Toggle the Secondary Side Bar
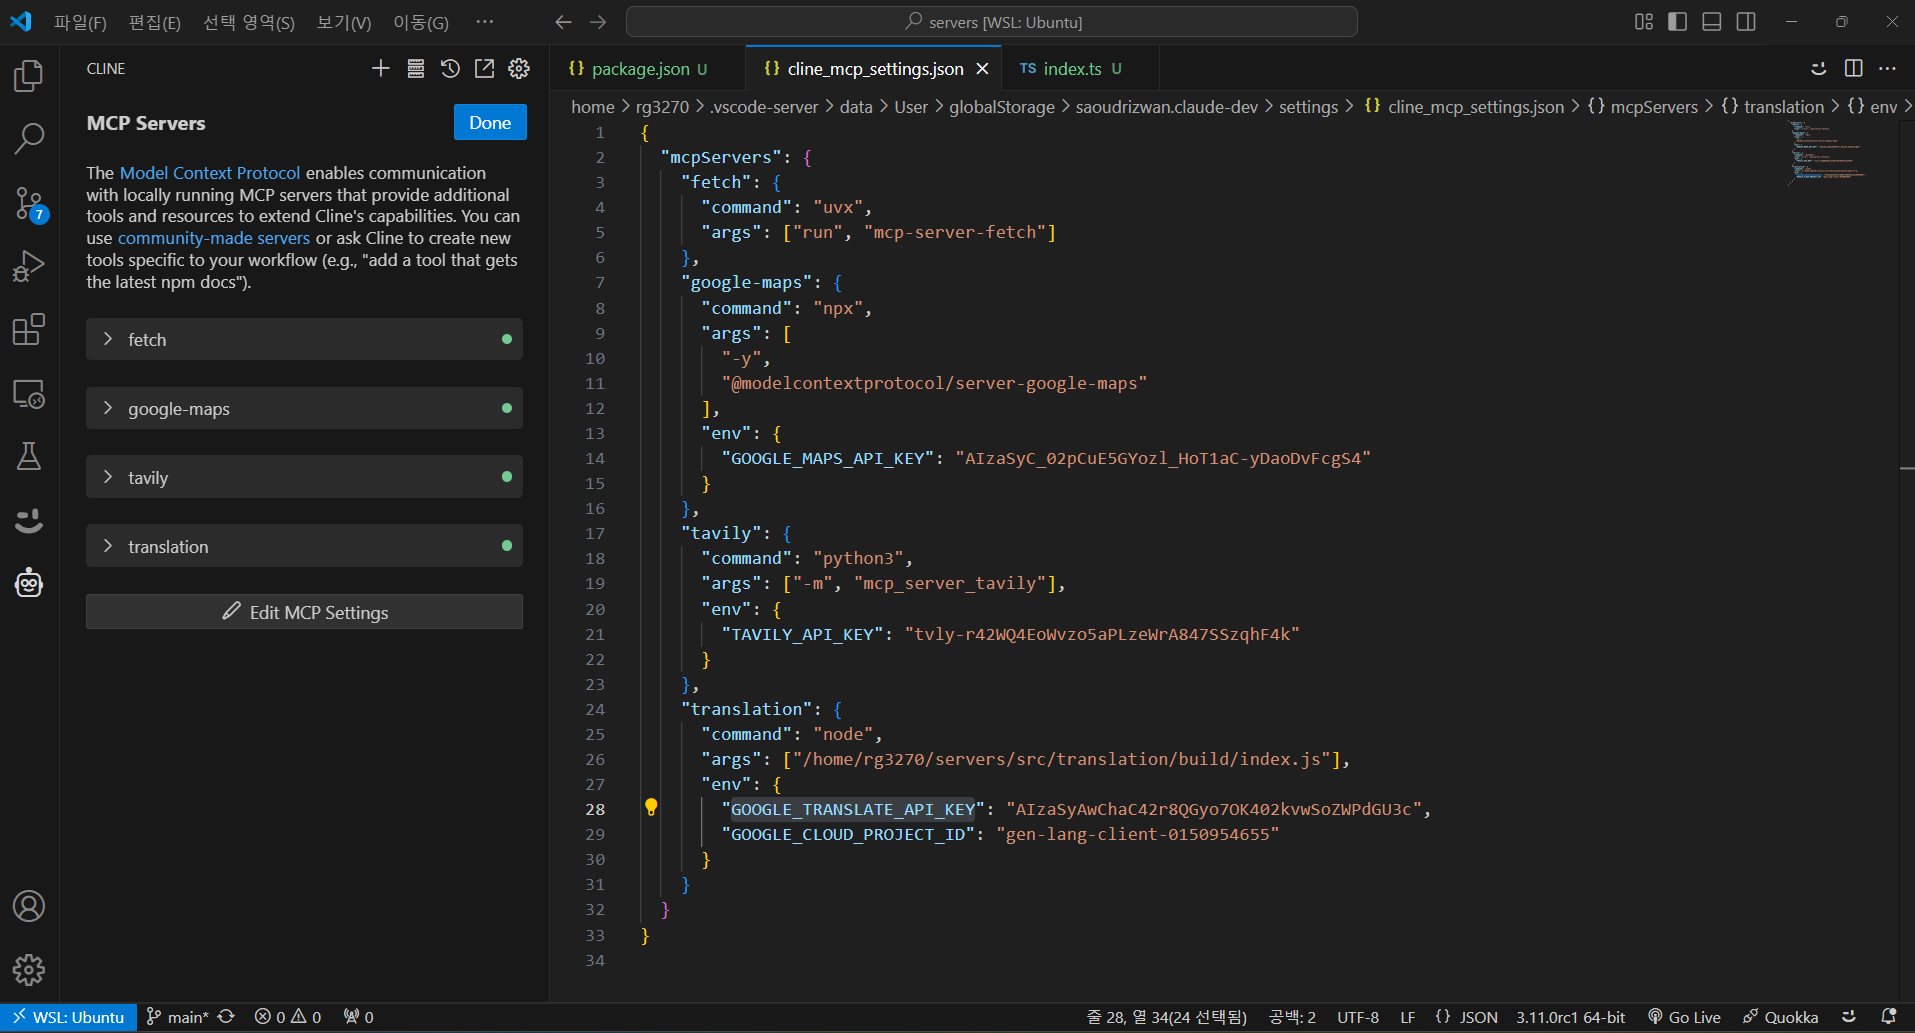1915x1033 pixels. (1746, 22)
